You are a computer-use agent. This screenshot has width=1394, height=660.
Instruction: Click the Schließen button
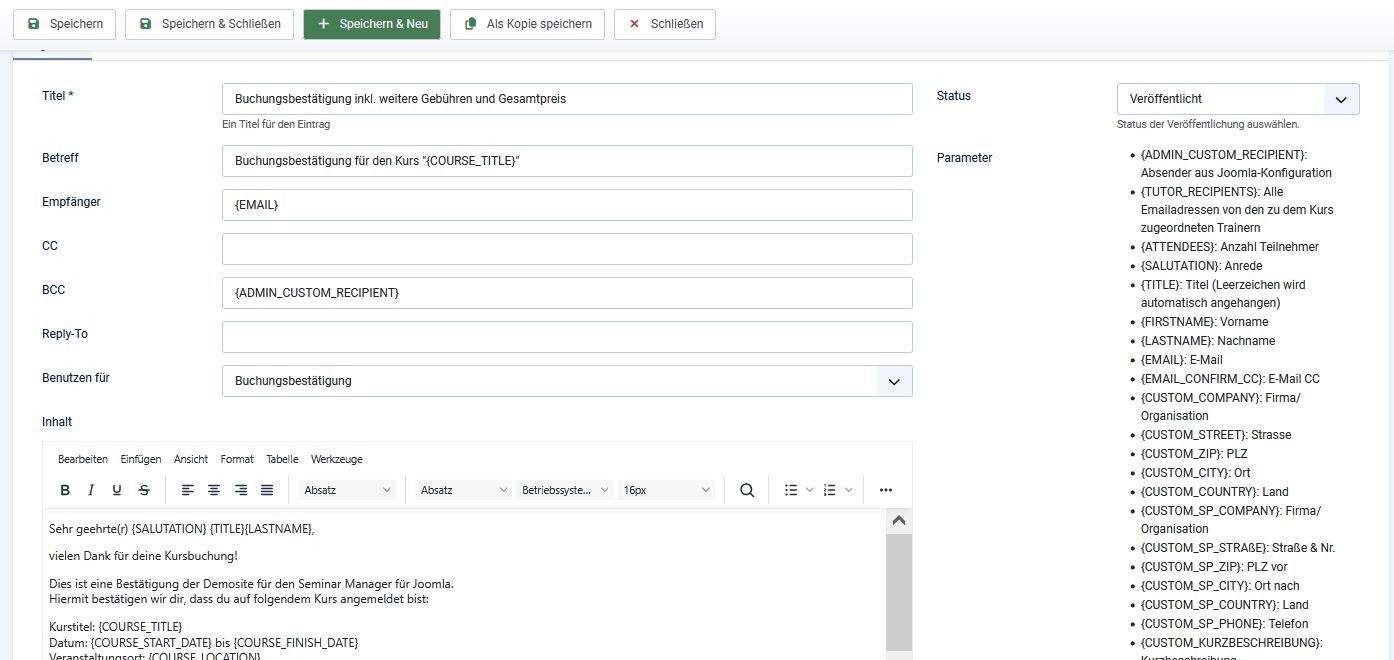[665, 24]
